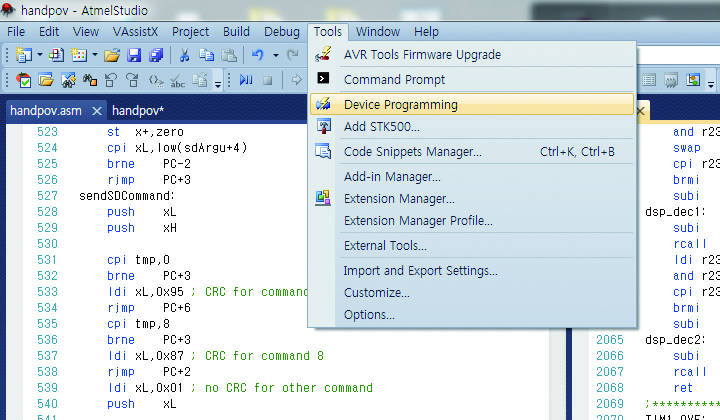The width and height of the screenshot is (720, 420).
Task: Click the Start Debugging and Break icon
Action: coord(246,80)
